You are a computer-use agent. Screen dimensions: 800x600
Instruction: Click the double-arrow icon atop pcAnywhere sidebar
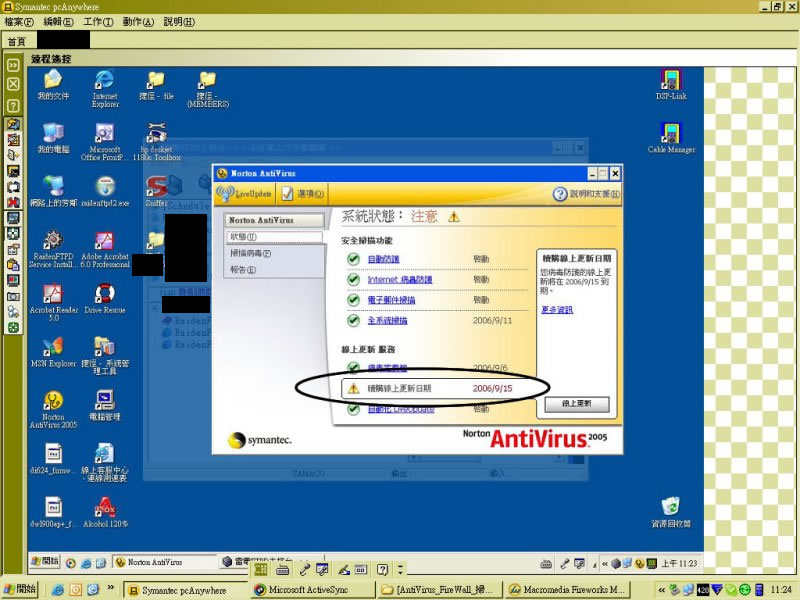(x=13, y=65)
